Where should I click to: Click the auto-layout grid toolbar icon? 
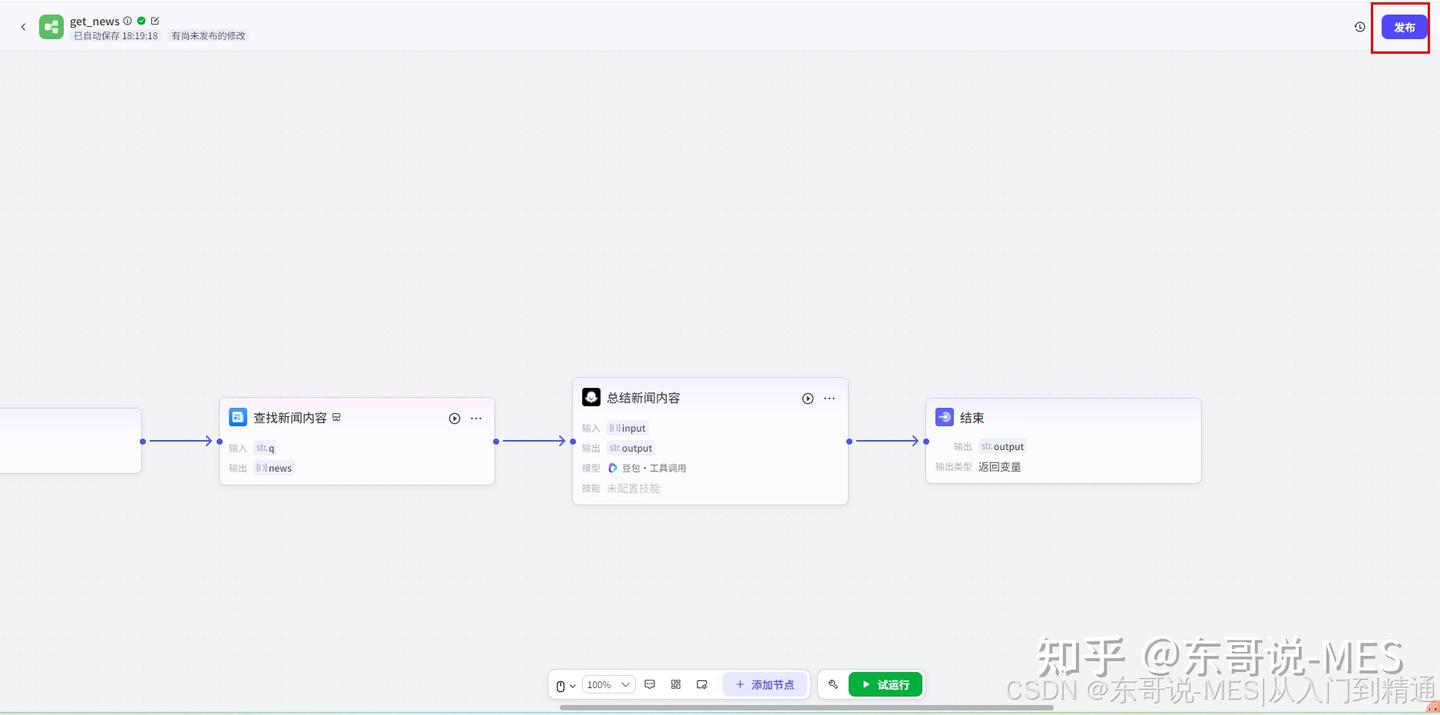point(676,685)
